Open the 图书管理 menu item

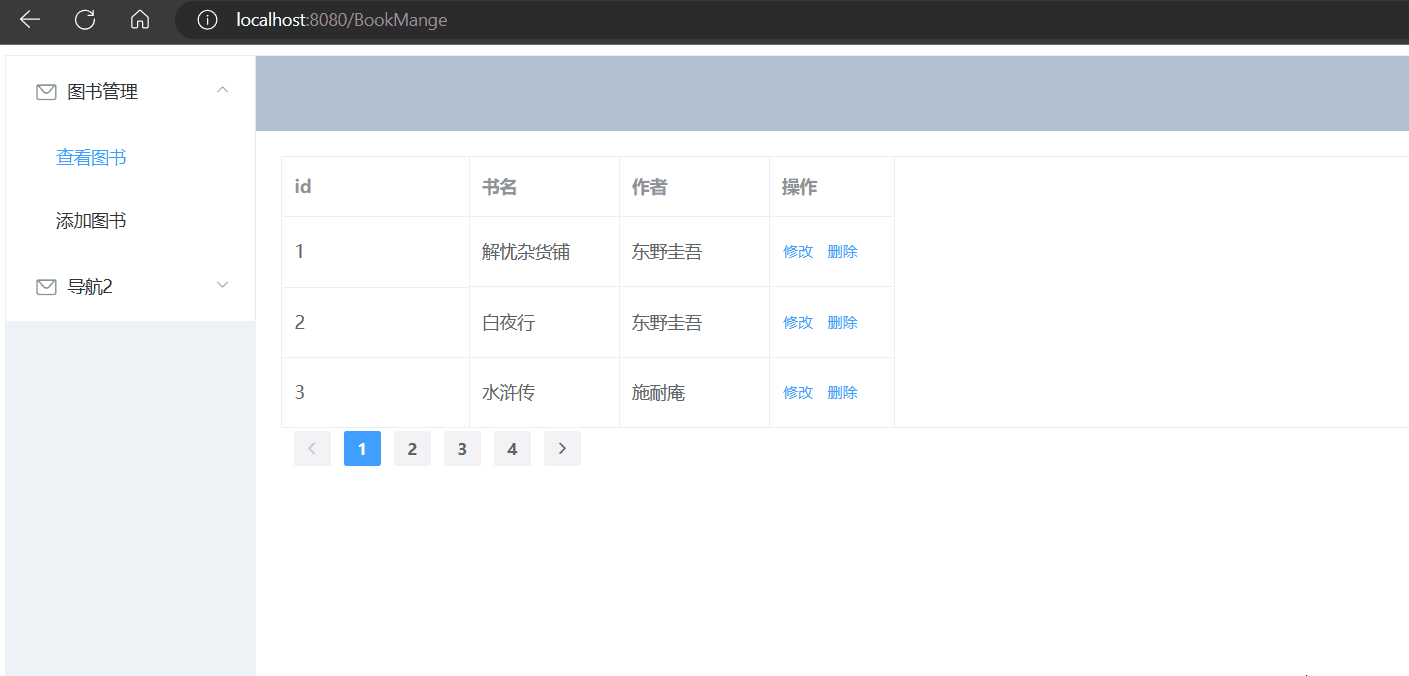tap(130, 92)
